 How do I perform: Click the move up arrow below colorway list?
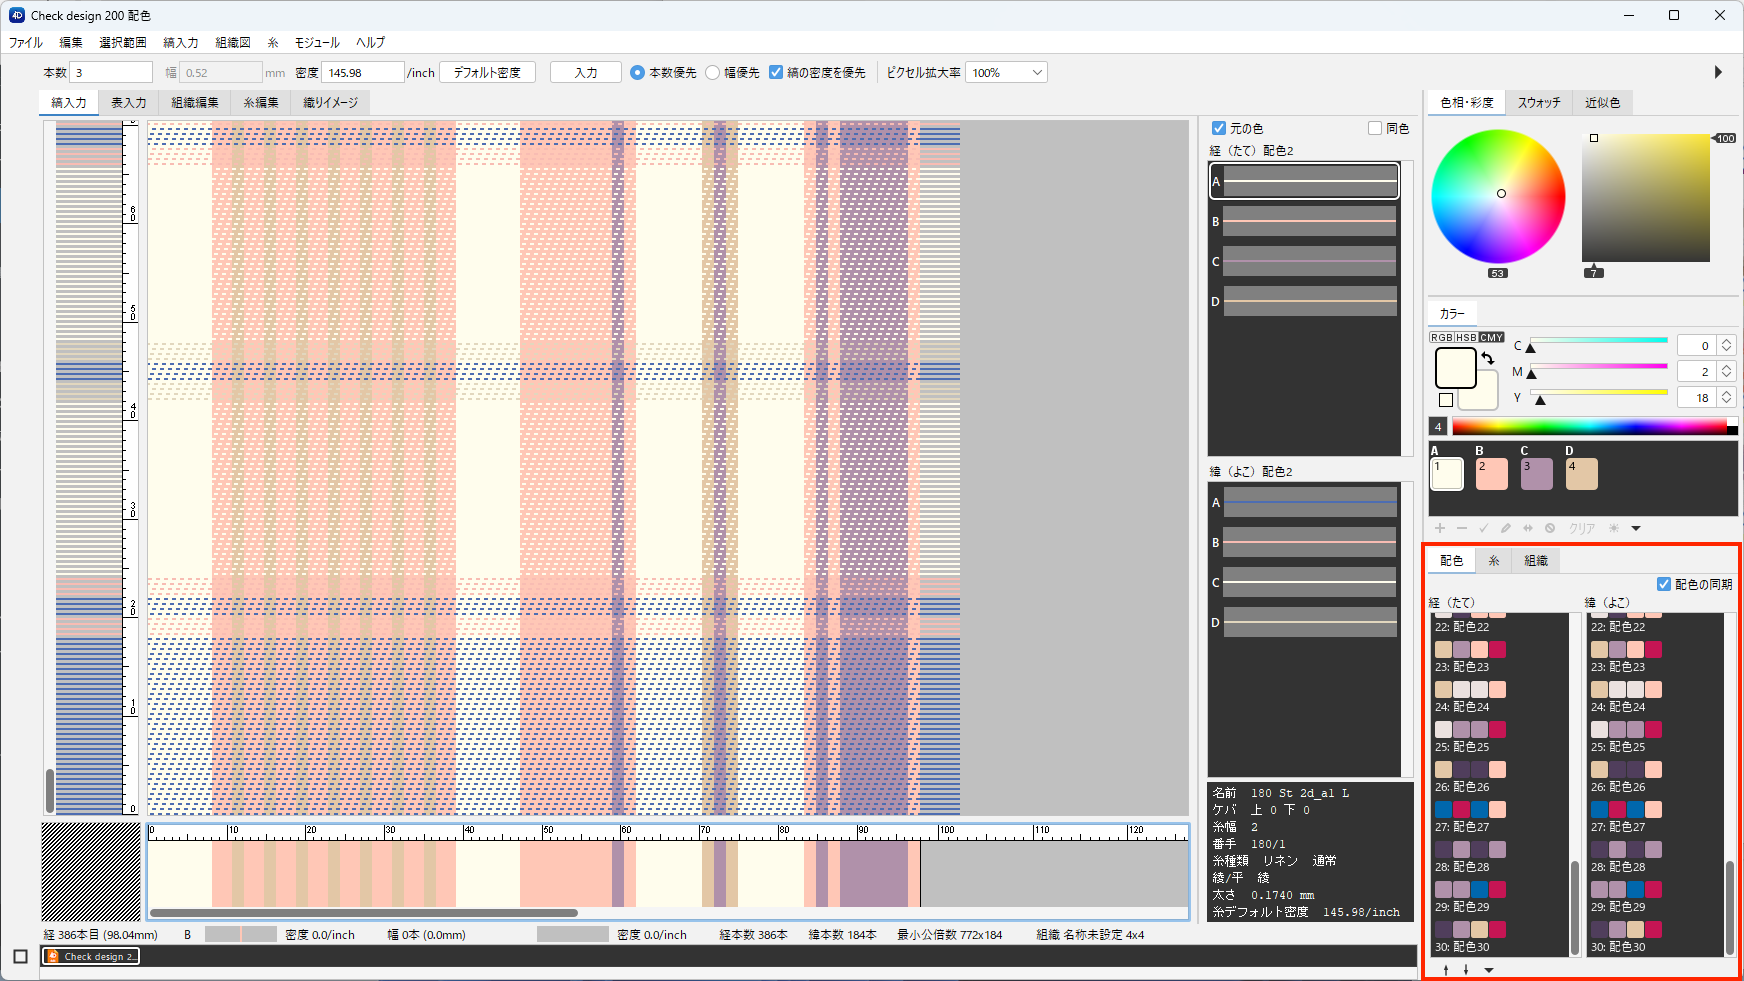(1446, 970)
